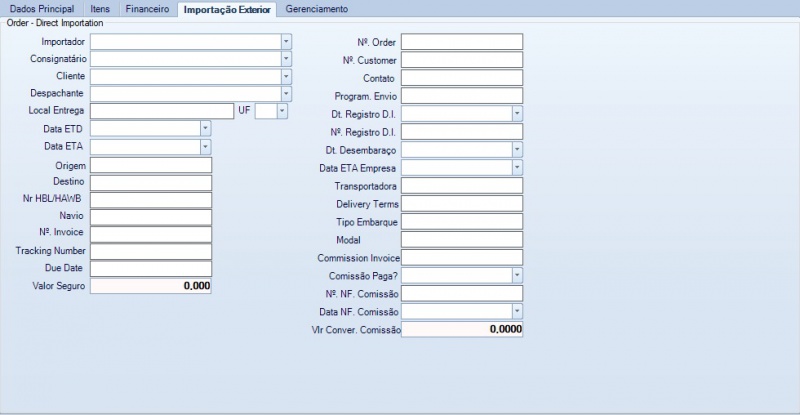Click the Vlr Conver. Comissão value field
800x415 pixels.
point(461,329)
